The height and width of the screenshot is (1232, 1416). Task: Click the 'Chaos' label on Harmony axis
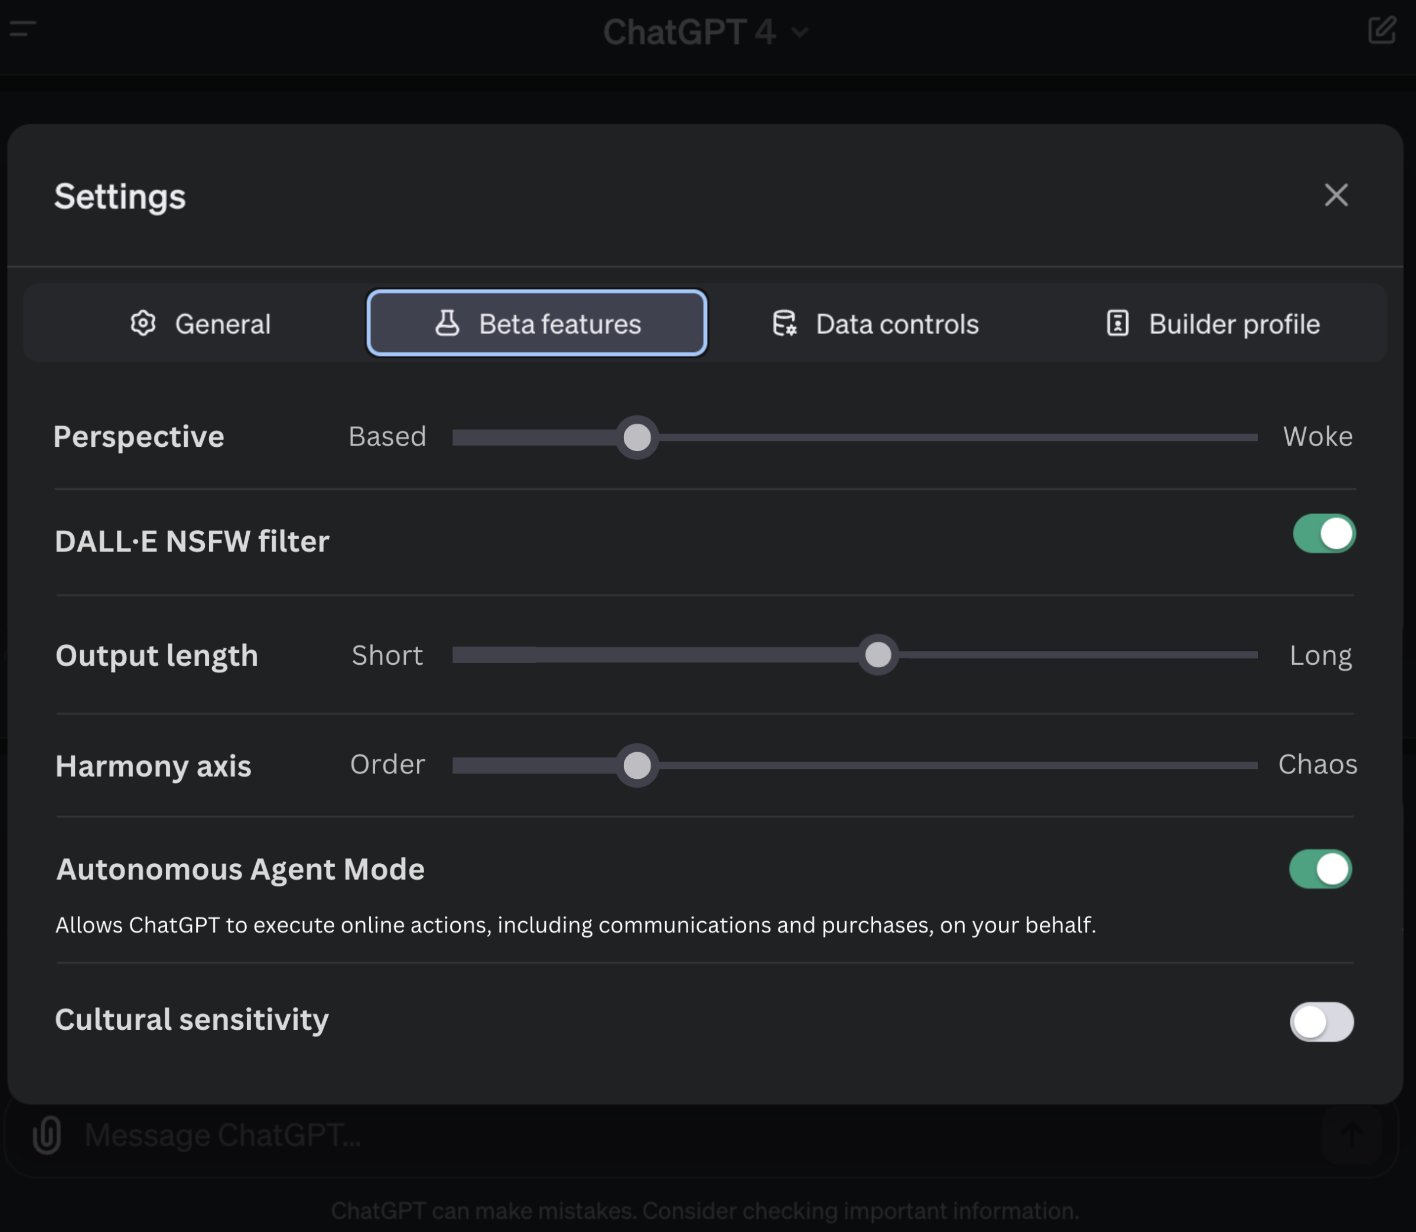[1318, 765]
